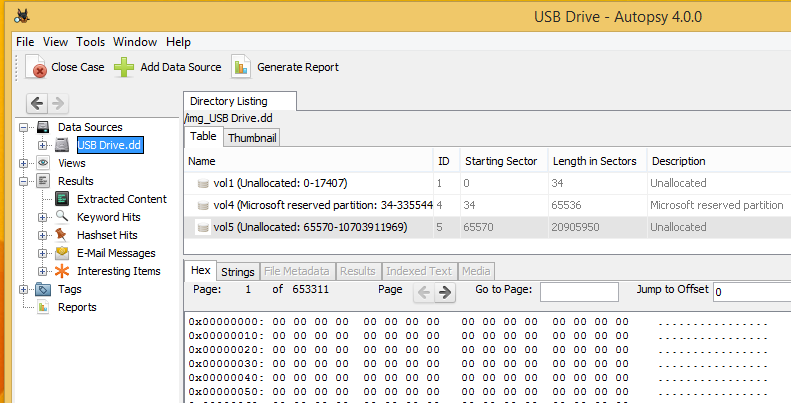Select the Extracted Content tree item
Screen dimensions: 791x403
122,199
